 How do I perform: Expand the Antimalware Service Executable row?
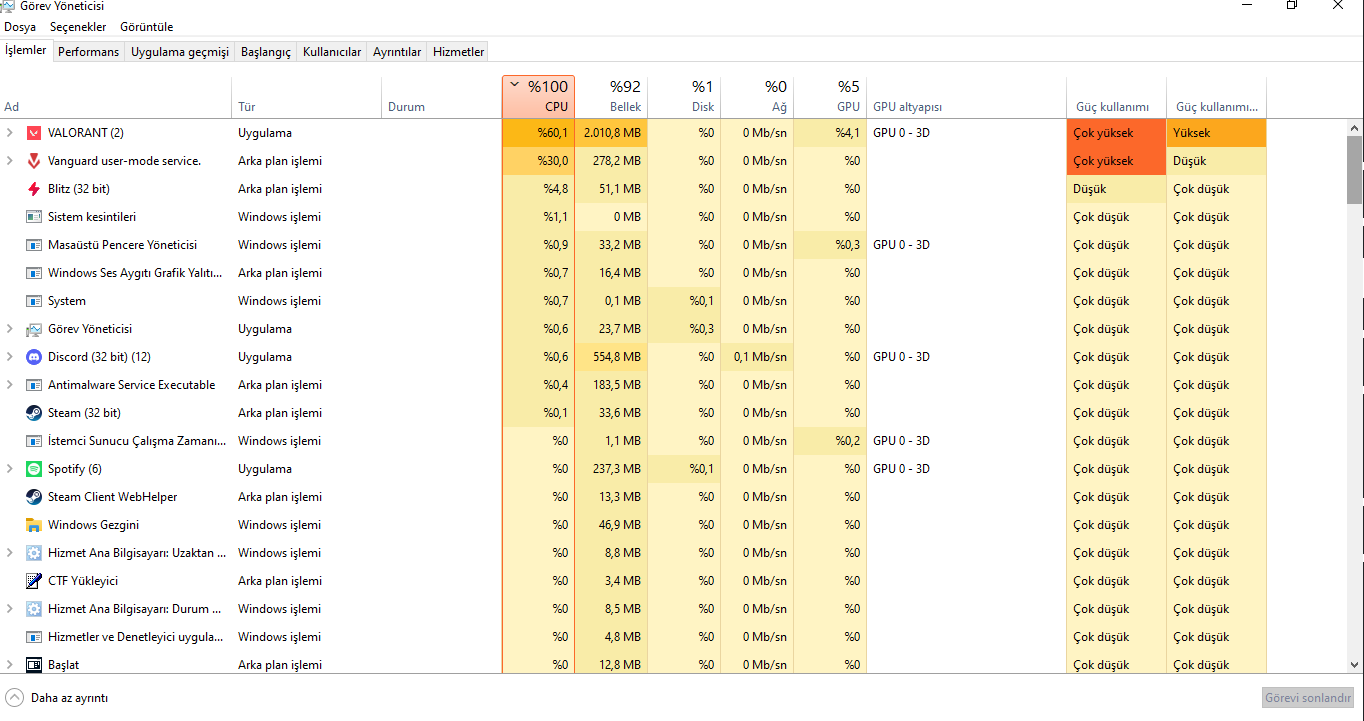(10, 385)
